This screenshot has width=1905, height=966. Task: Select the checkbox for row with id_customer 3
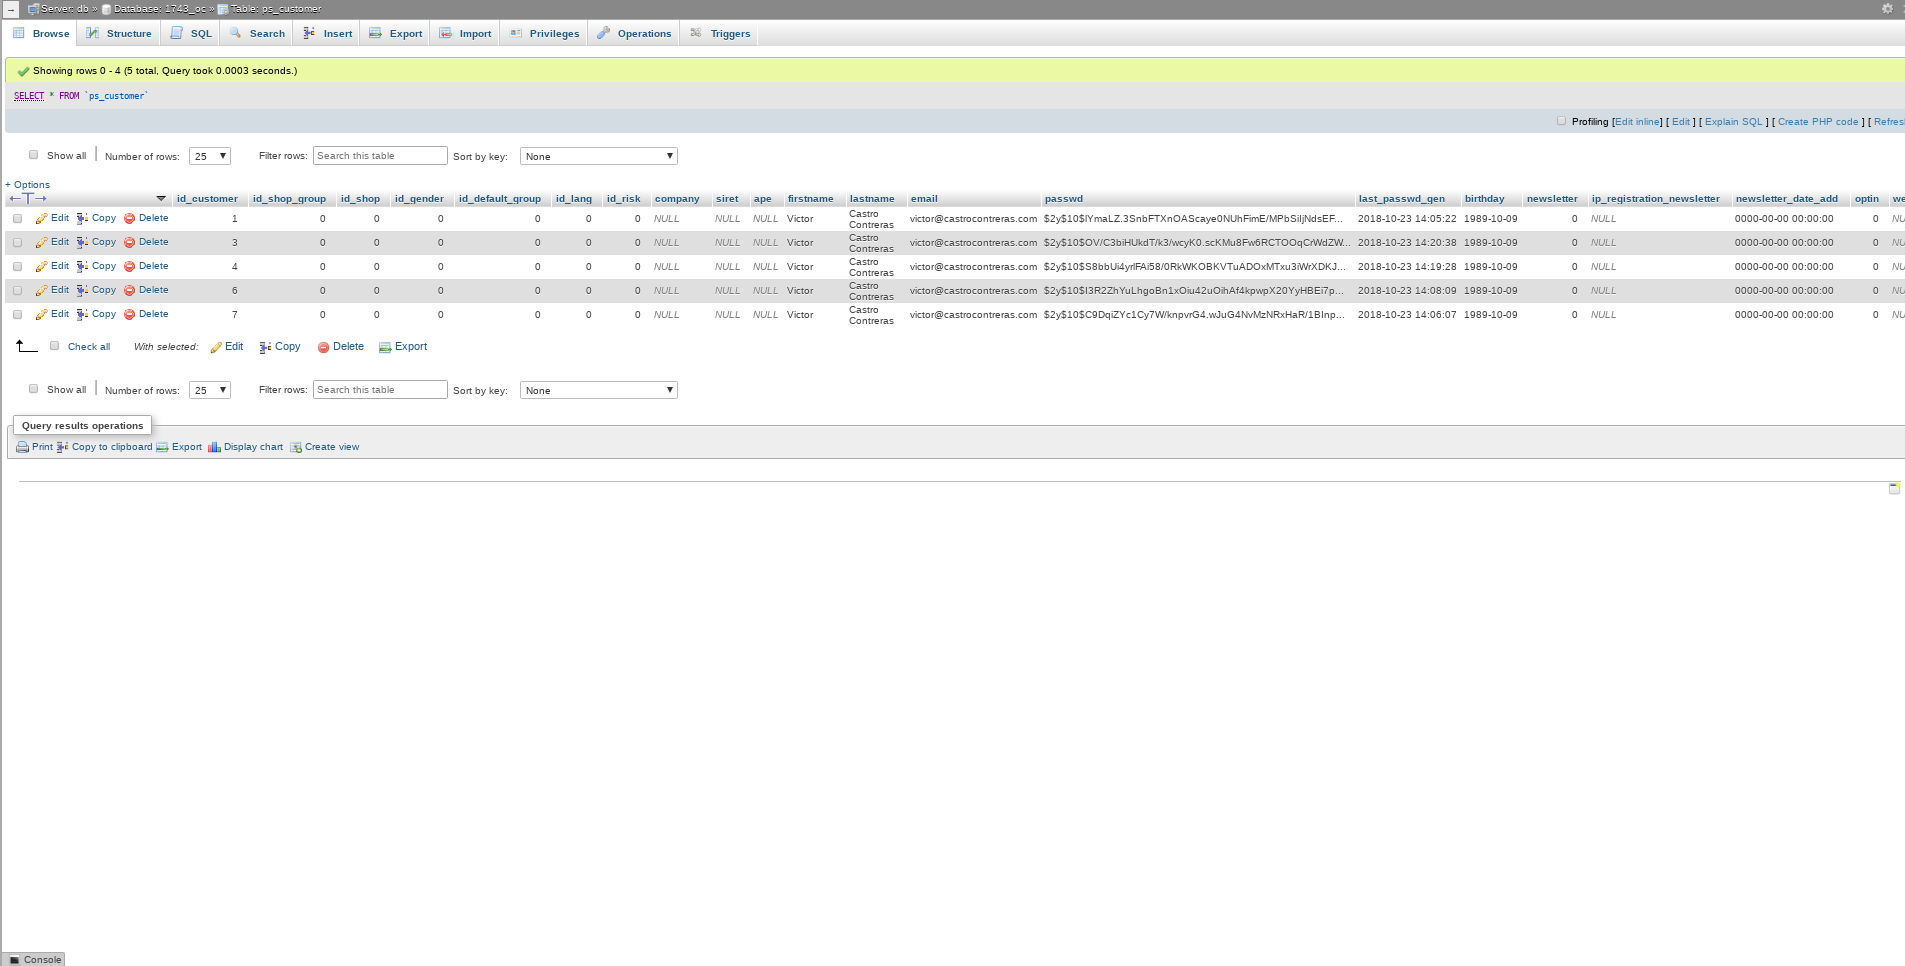[18, 242]
